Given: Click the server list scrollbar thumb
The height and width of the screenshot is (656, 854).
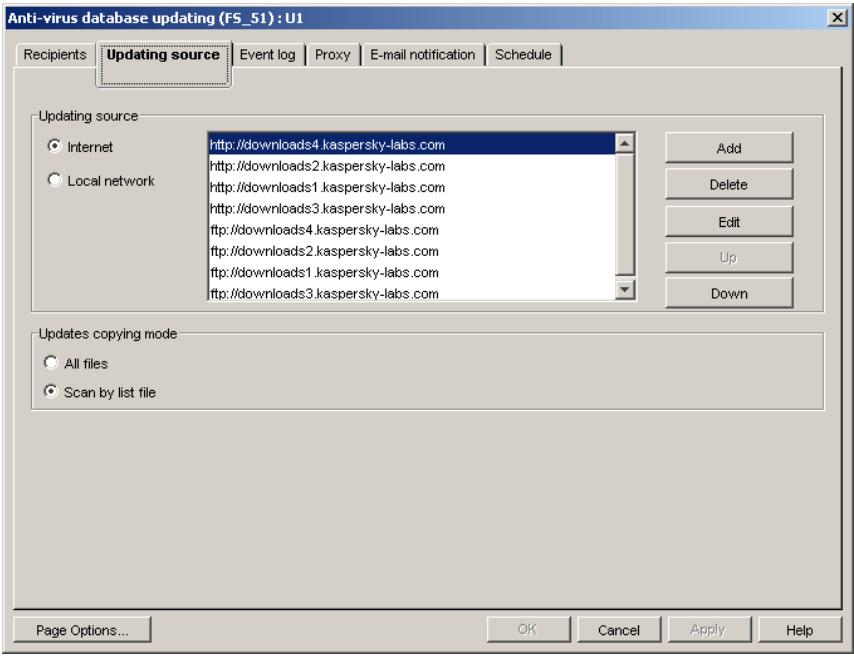Looking at the screenshot, I should pos(625,214).
